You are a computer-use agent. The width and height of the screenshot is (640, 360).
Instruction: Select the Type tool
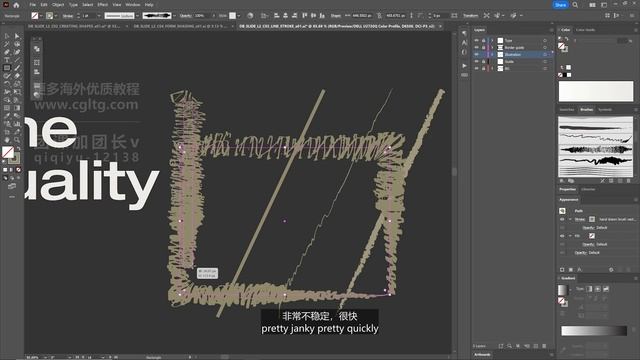(x=7, y=60)
